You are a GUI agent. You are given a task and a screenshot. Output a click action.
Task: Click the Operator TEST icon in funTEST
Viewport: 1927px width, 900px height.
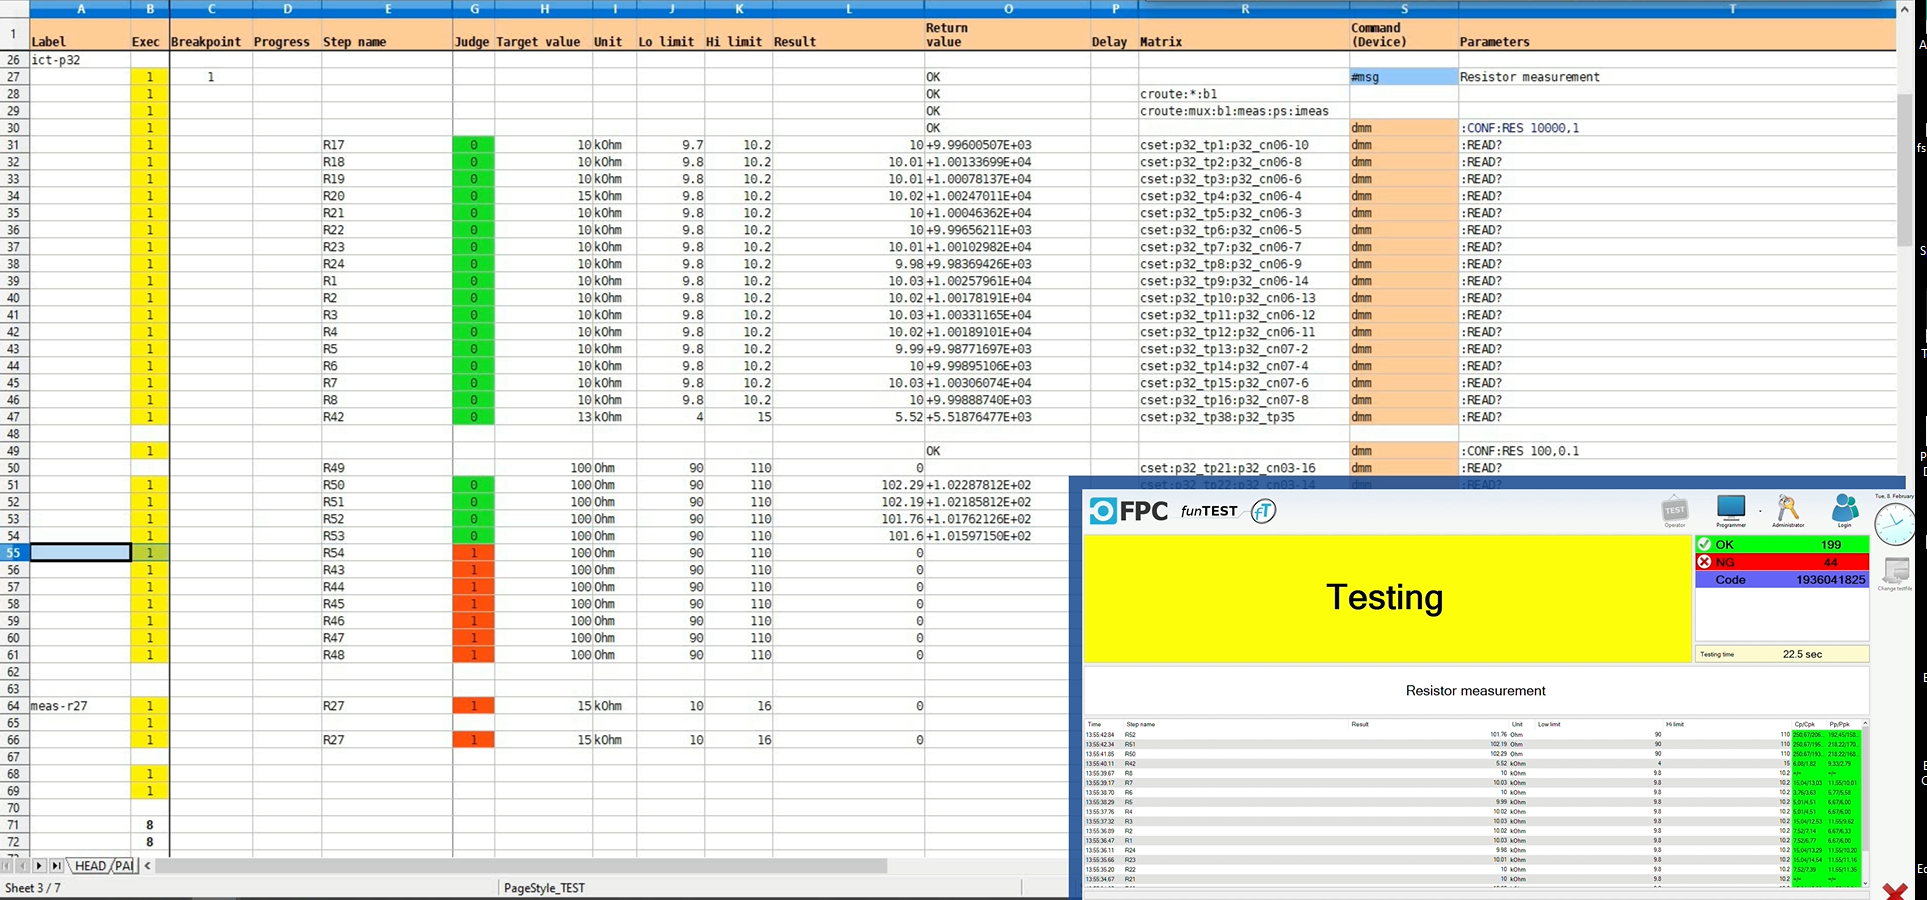pos(1674,510)
